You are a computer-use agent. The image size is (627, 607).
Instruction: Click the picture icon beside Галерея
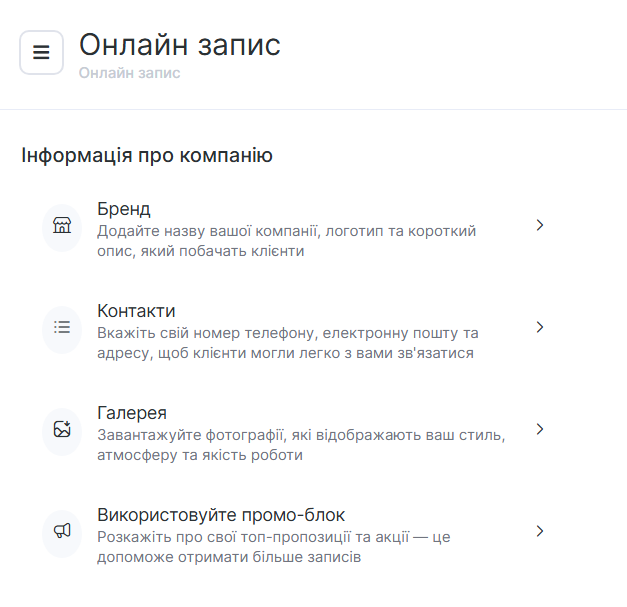point(62,430)
